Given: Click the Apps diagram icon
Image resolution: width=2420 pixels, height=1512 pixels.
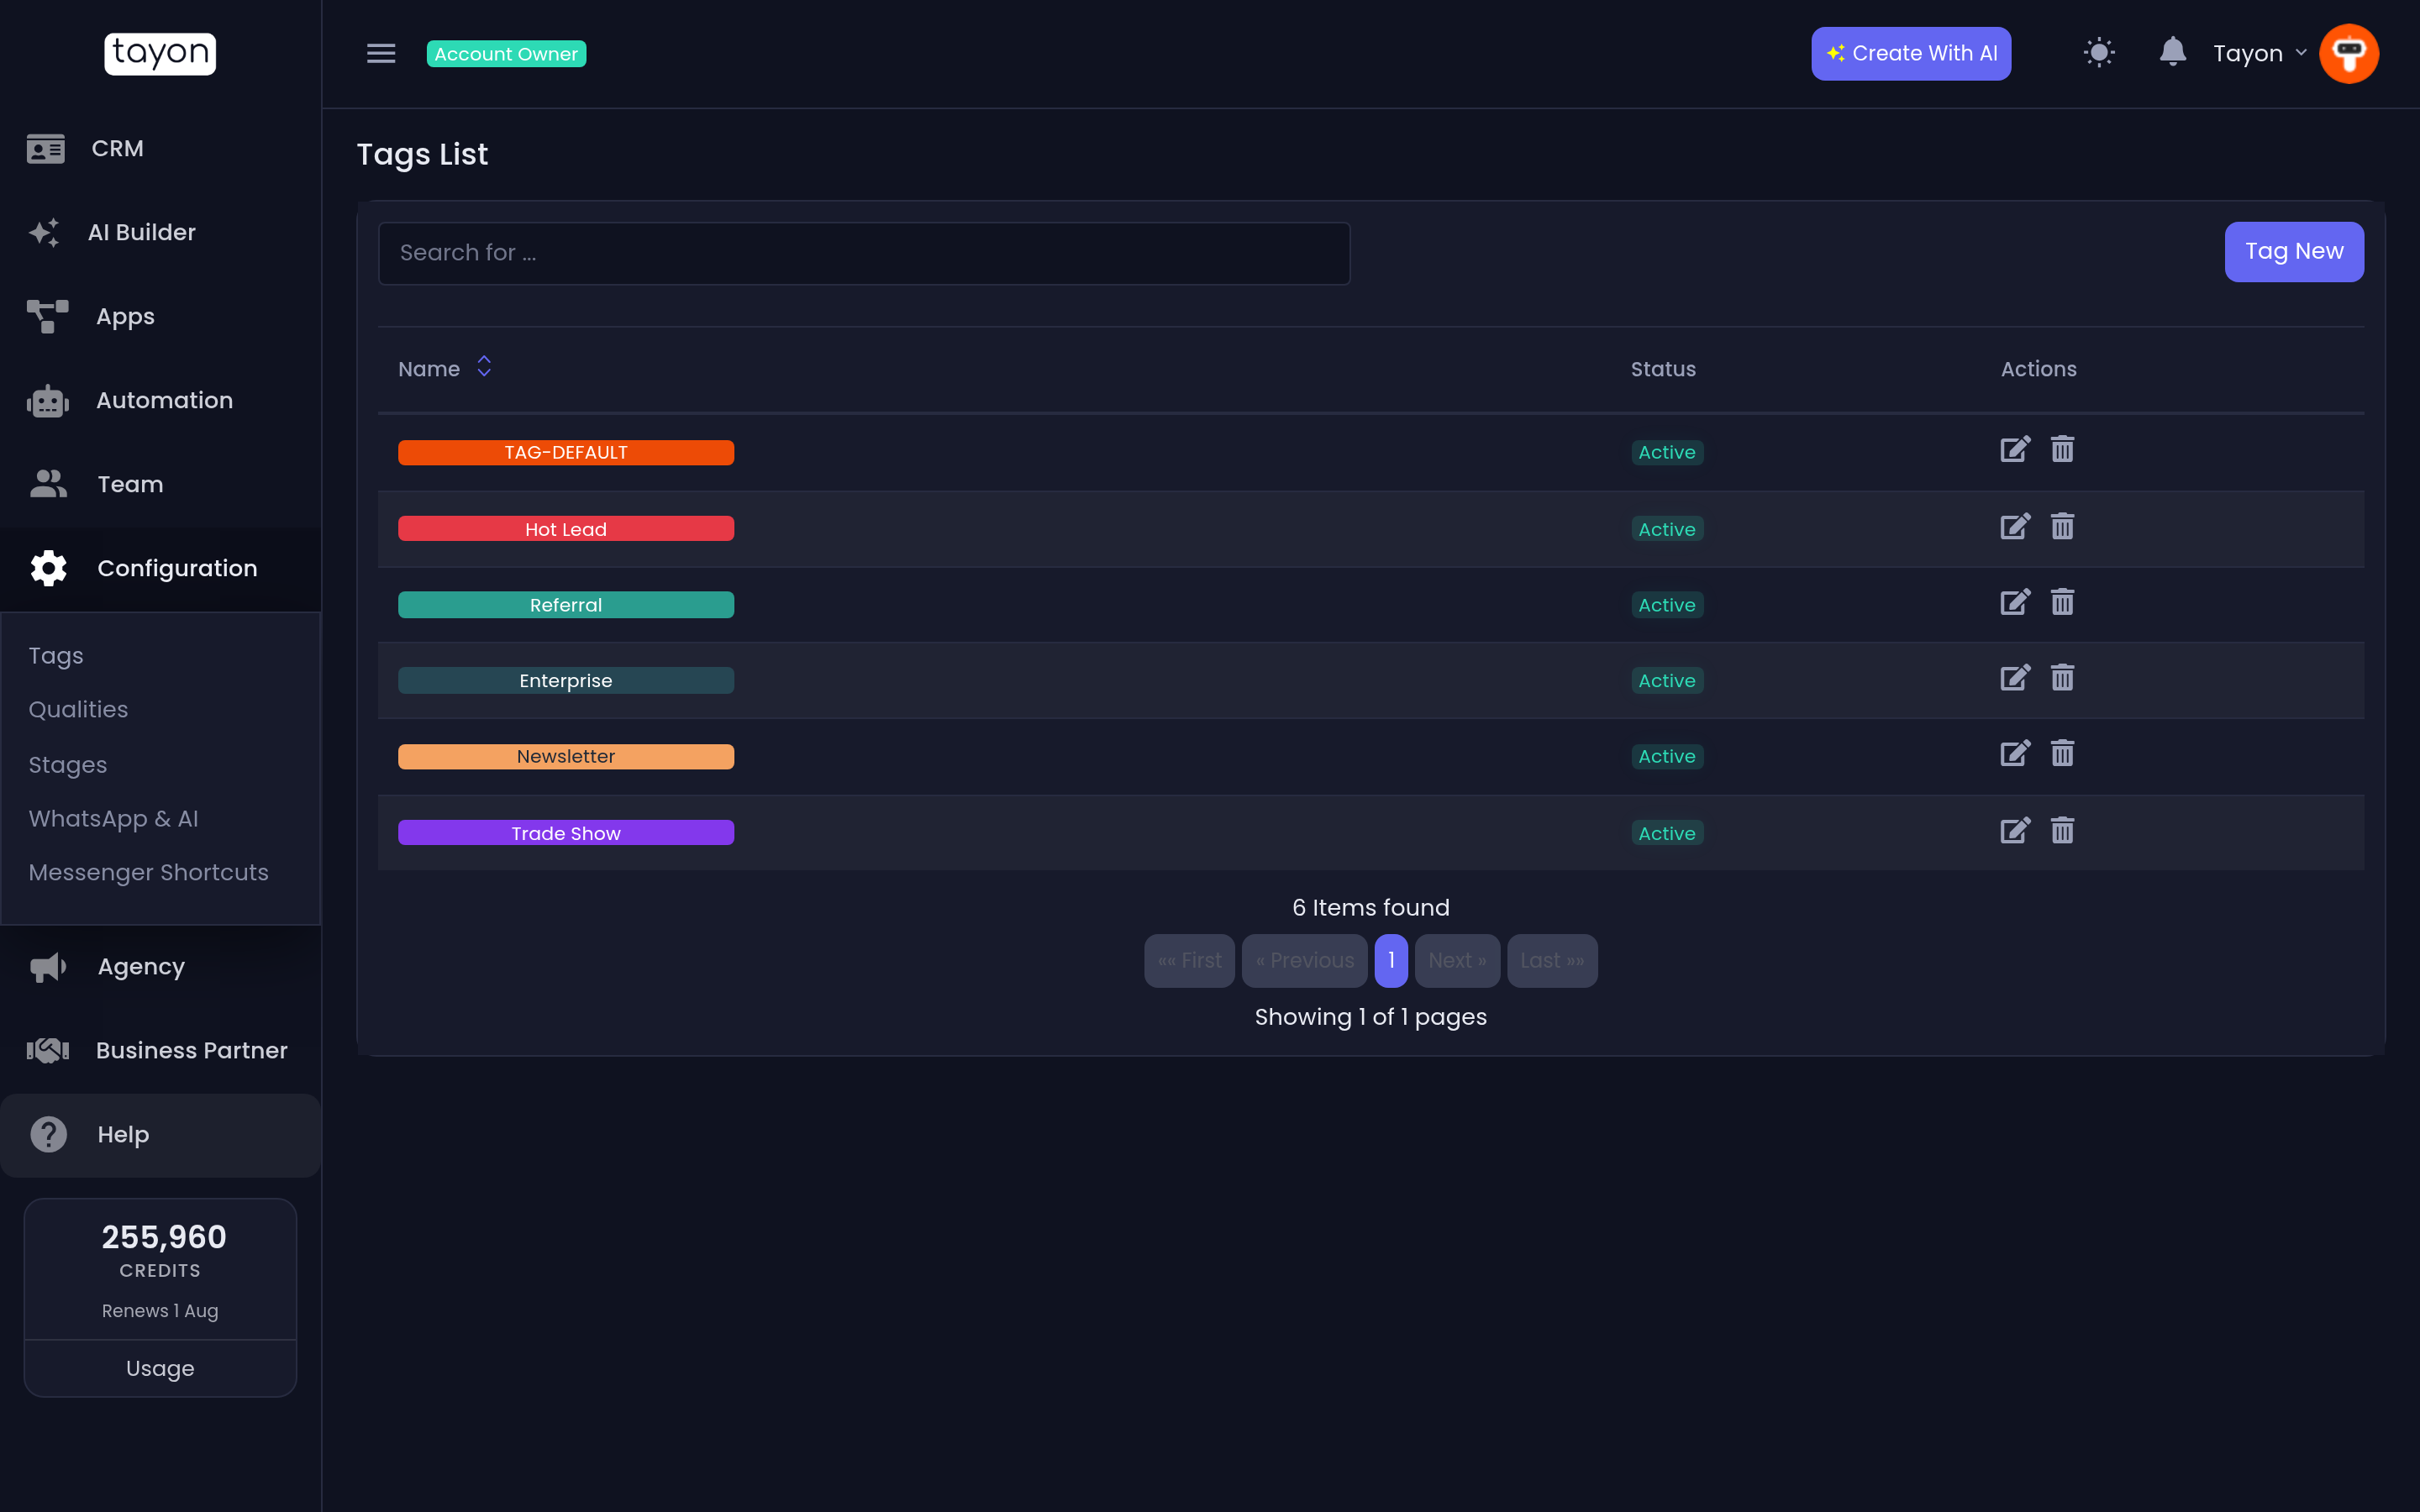Looking at the screenshot, I should [47, 317].
